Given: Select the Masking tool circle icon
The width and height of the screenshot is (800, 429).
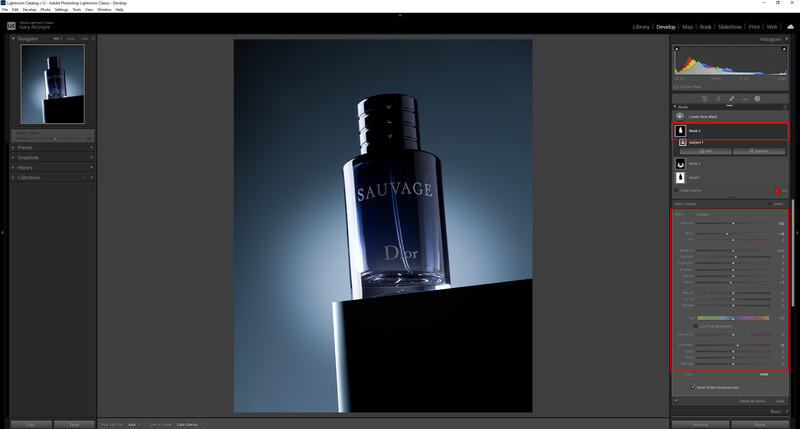Looking at the screenshot, I should click(x=757, y=98).
